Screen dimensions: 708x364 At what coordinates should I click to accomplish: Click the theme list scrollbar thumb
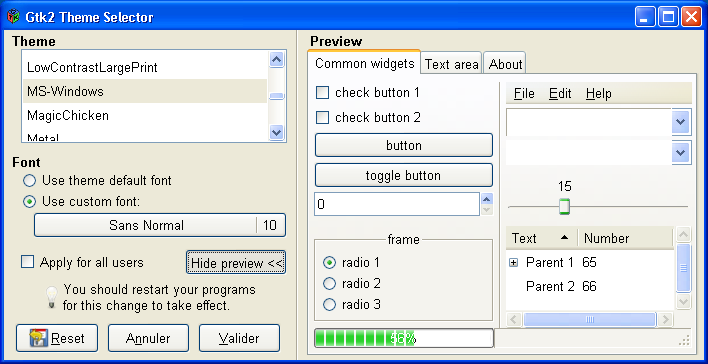pos(276,96)
